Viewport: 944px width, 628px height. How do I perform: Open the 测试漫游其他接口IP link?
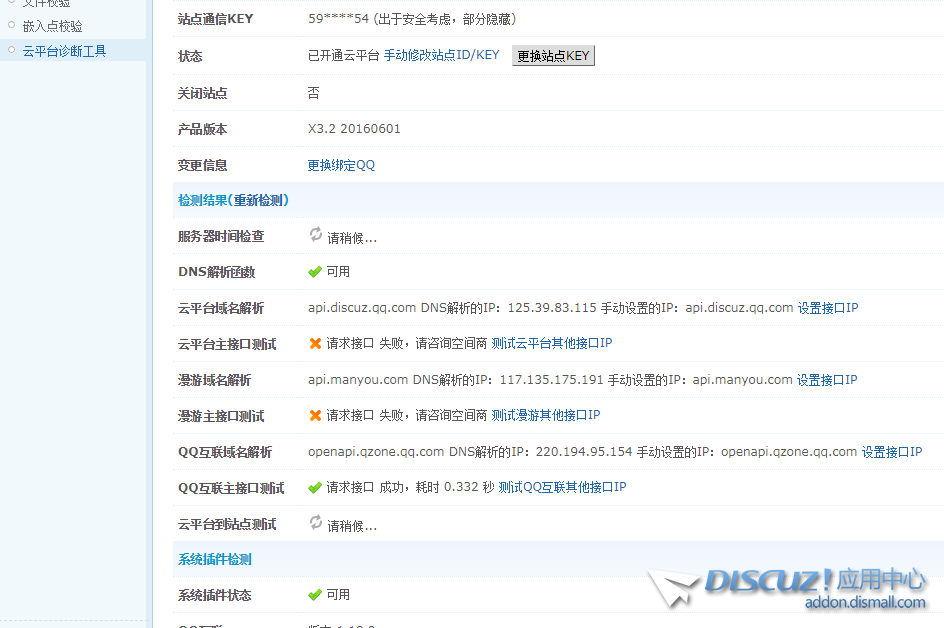[545, 416]
